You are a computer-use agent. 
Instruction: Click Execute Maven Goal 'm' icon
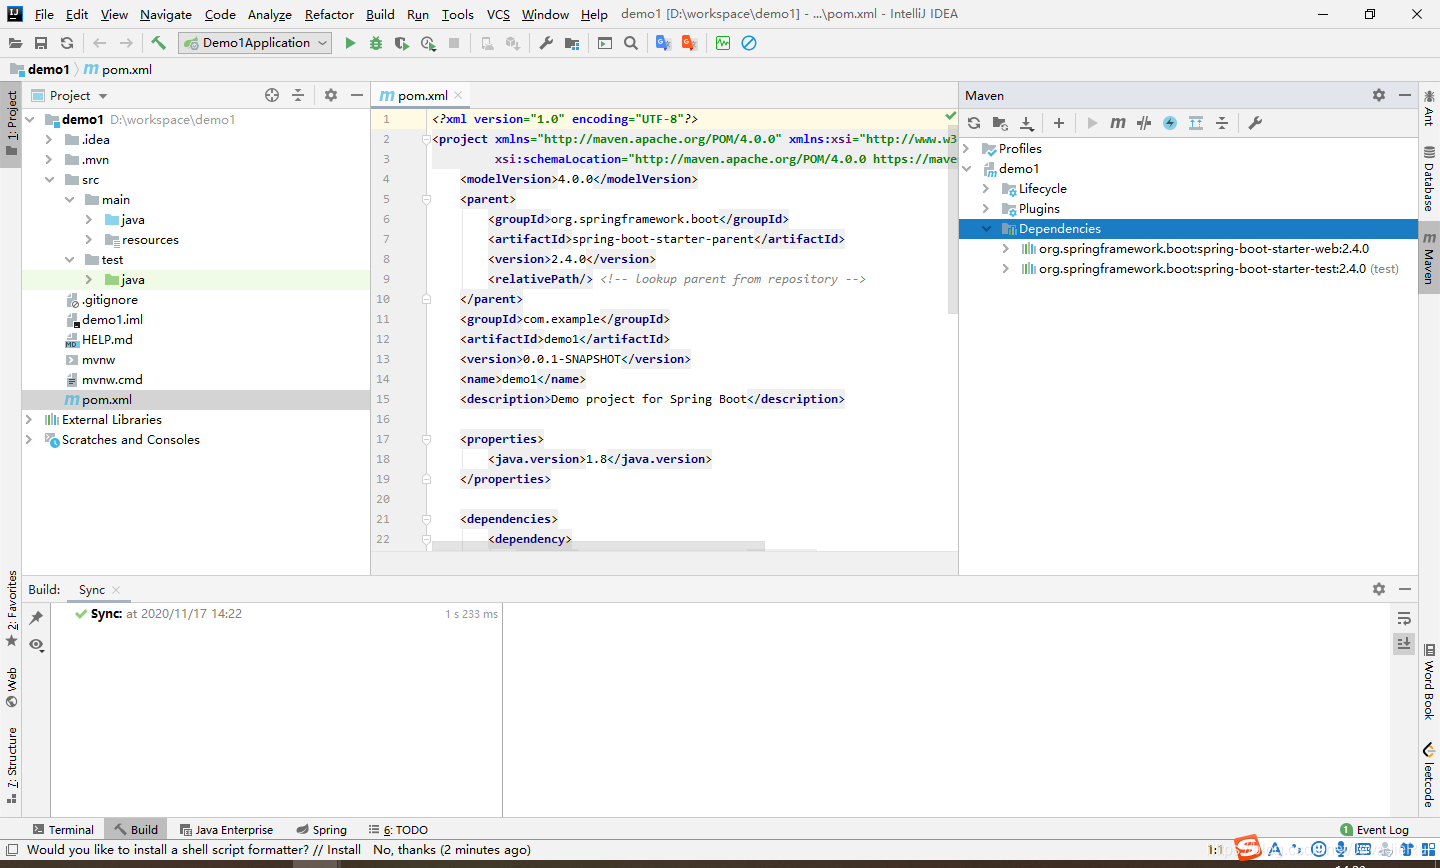point(1118,123)
